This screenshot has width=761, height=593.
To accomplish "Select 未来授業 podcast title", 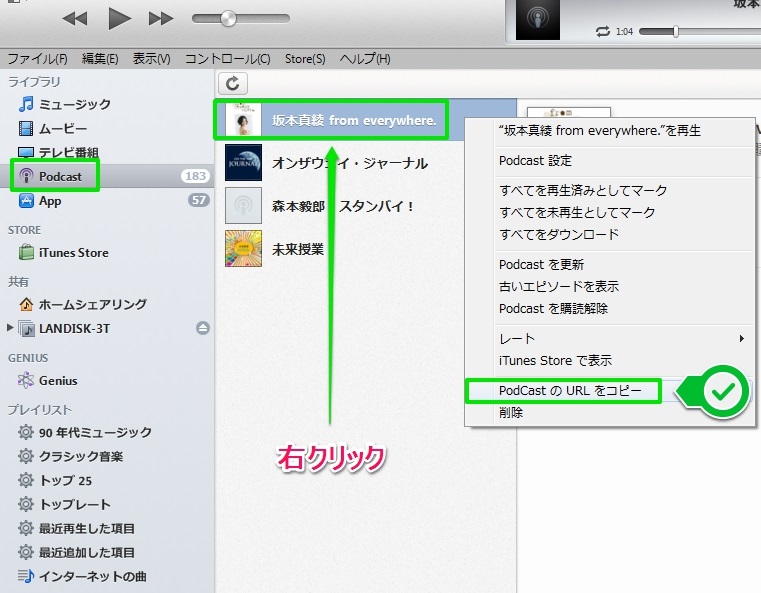I will point(298,249).
